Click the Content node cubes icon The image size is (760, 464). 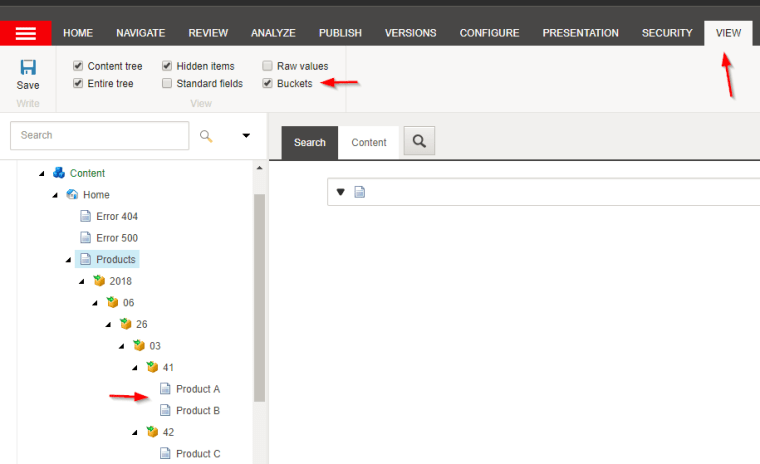59,173
